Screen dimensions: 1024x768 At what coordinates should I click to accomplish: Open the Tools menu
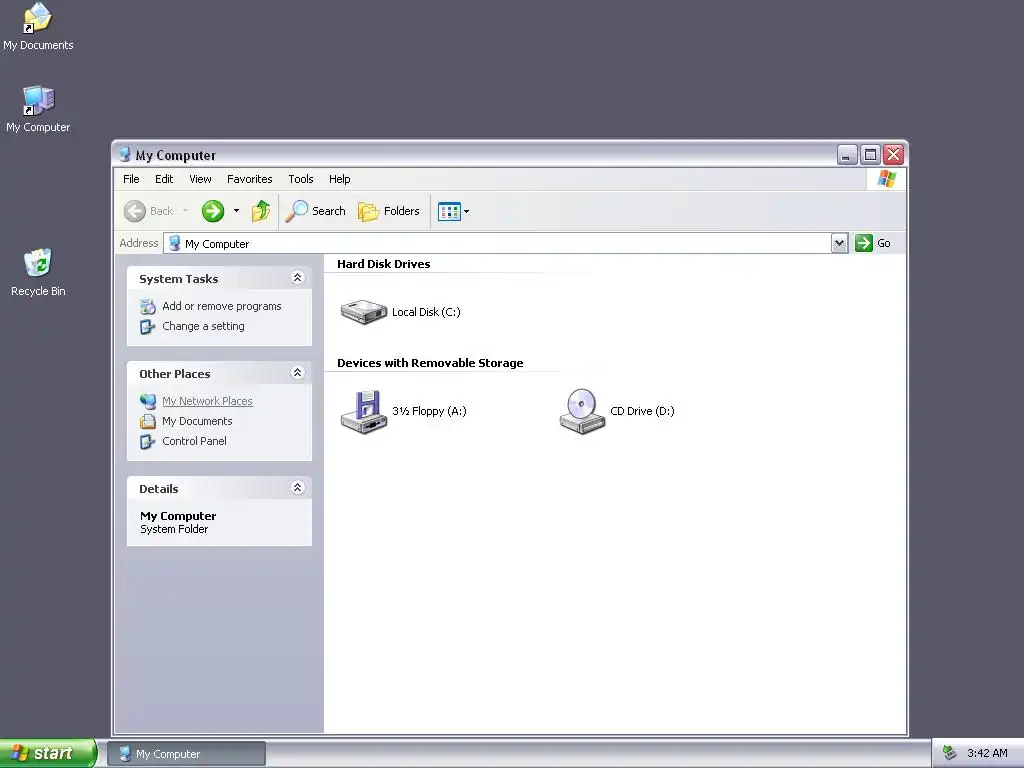pyautogui.click(x=301, y=179)
